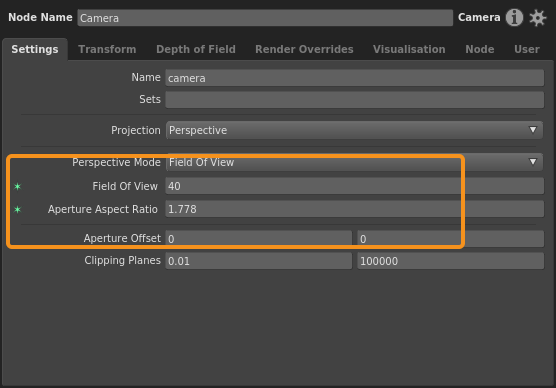Click the Name field containing camera
The image size is (556, 388).
(x=354, y=78)
